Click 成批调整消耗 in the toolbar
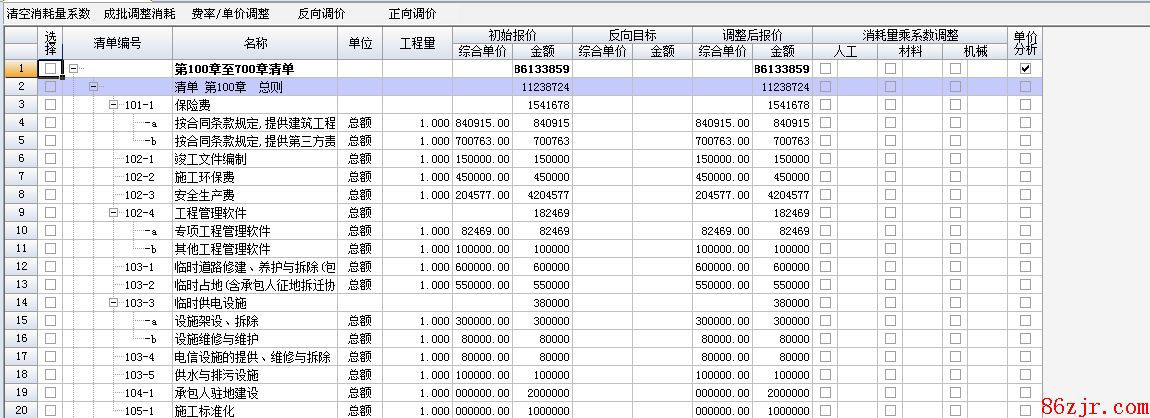 139,14
